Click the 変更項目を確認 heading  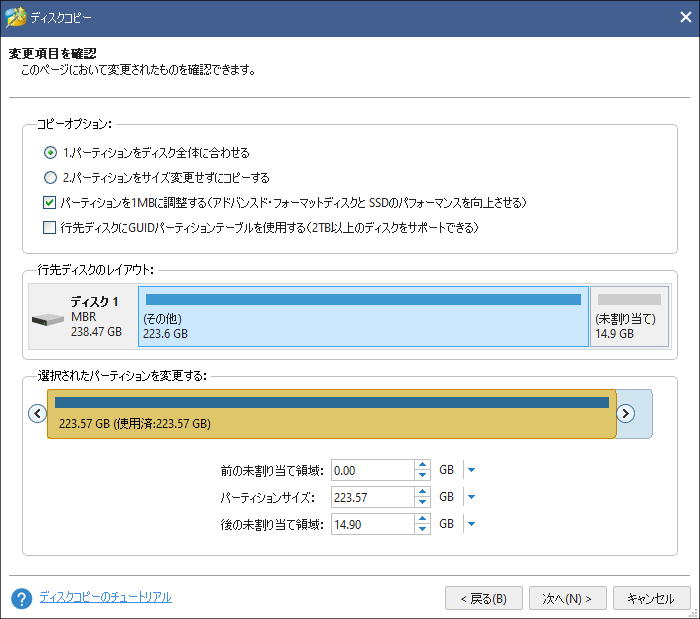click(x=53, y=54)
